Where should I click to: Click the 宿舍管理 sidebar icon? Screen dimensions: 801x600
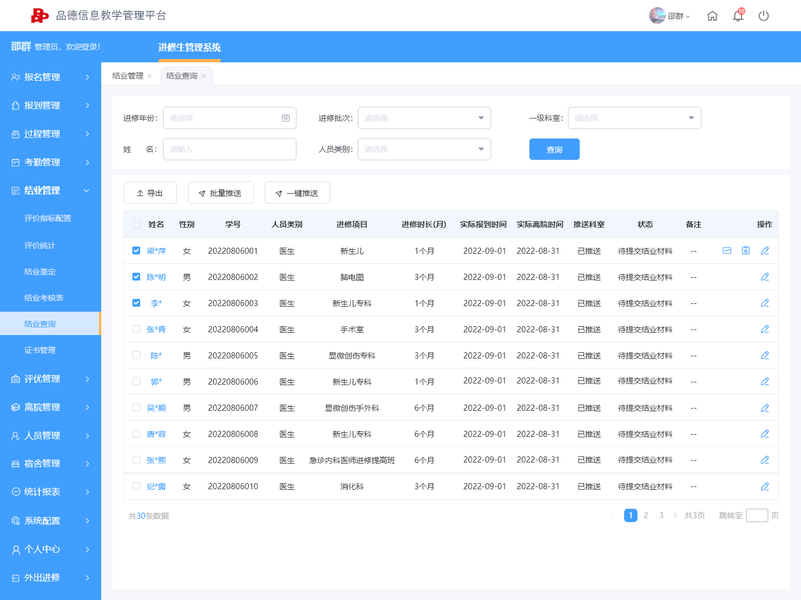click(x=15, y=464)
